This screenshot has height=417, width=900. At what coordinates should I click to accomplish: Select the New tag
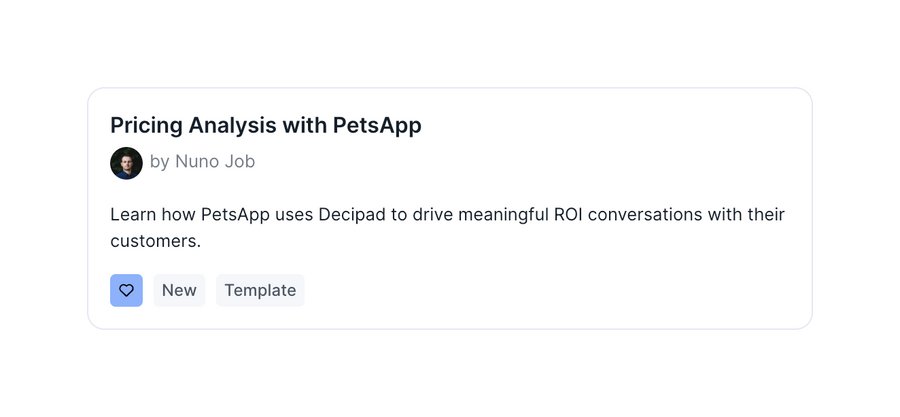(179, 290)
